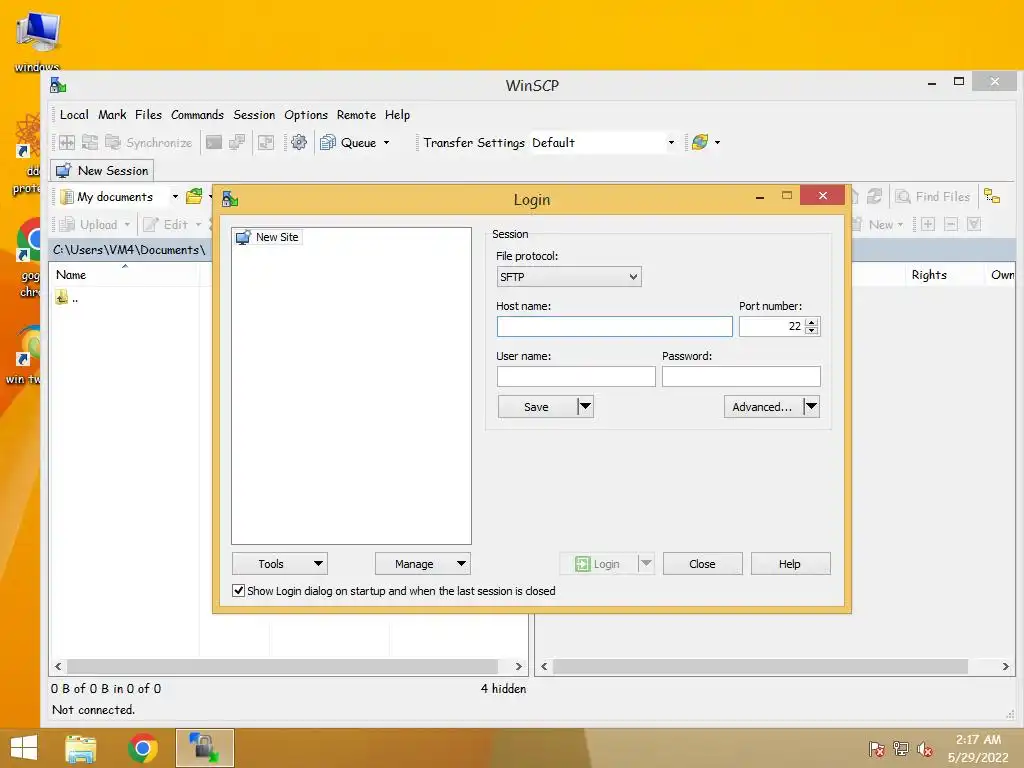Click the open folder icon beside My documents

pos(194,196)
